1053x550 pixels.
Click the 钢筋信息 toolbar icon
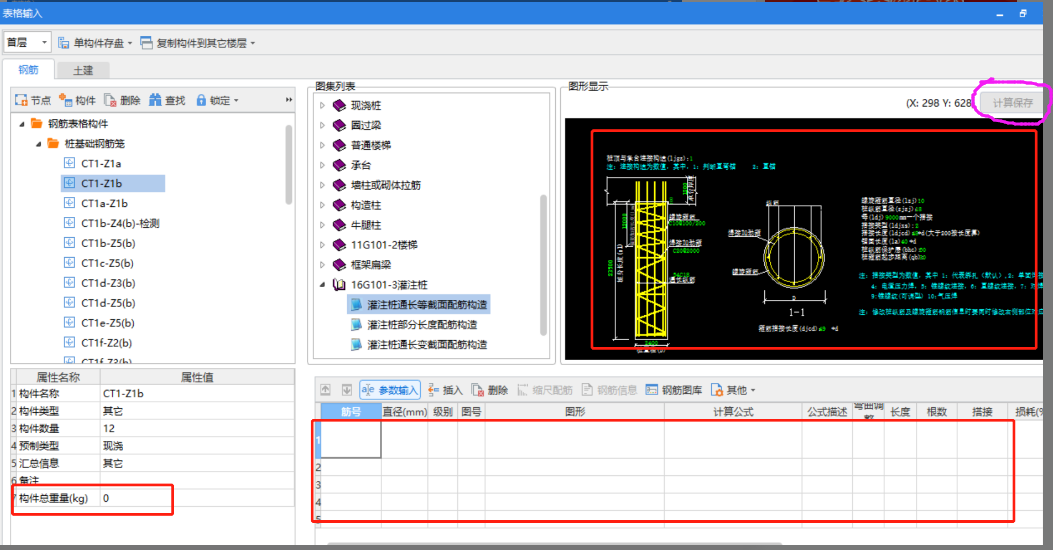pyautogui.click(x=588, y=389)
